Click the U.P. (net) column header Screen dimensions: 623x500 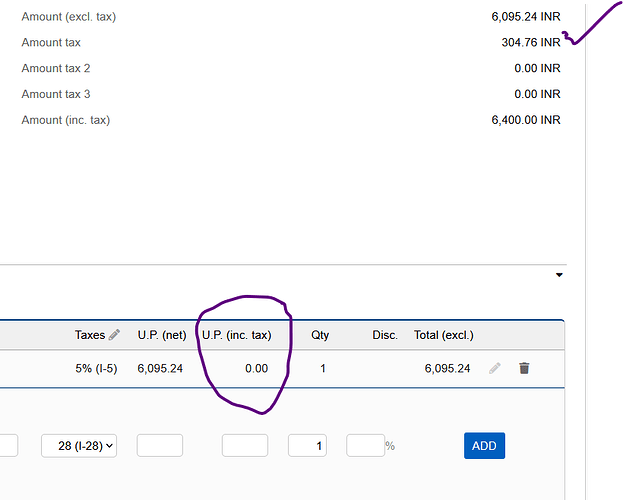tap(162, 335)
